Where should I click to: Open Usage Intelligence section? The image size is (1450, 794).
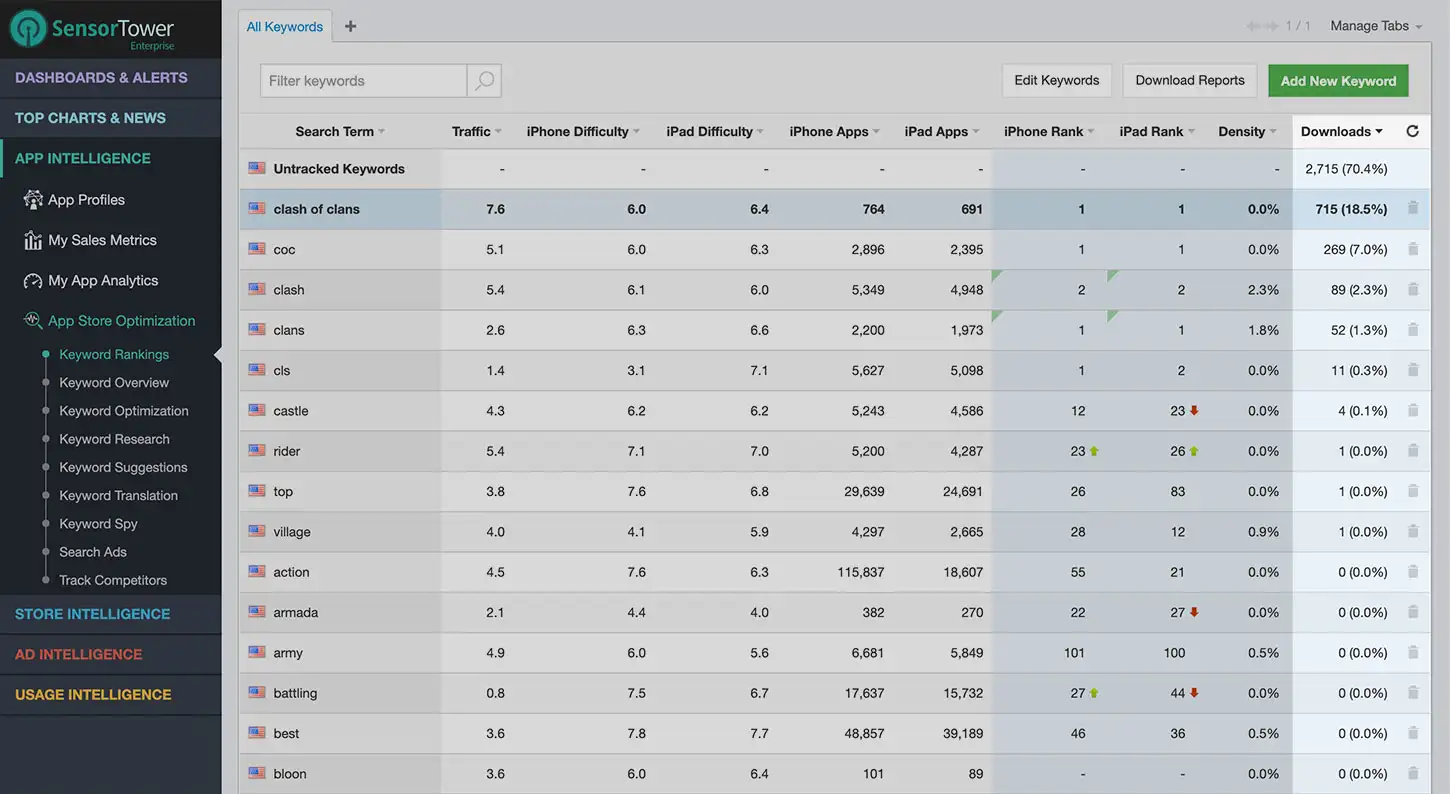pyautogui.click(x=110, y=694)
